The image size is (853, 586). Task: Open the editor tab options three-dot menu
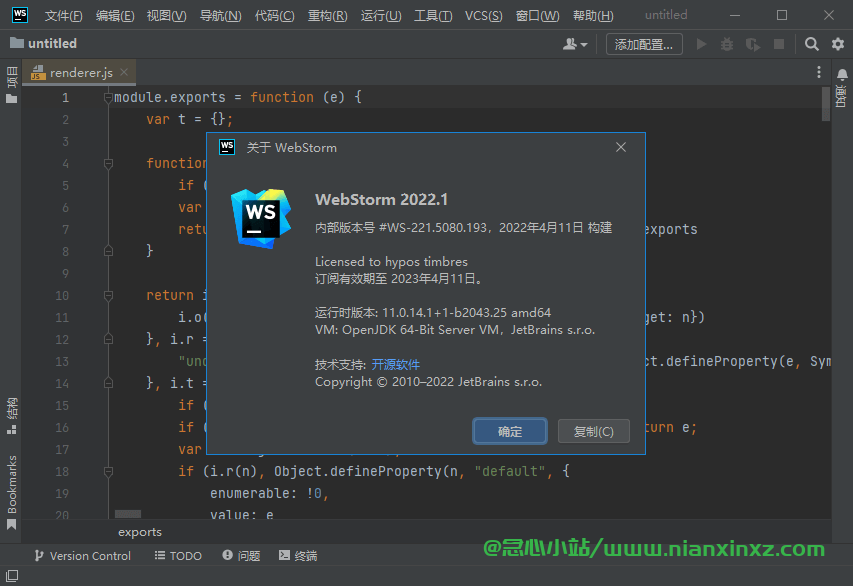(819, 72)
